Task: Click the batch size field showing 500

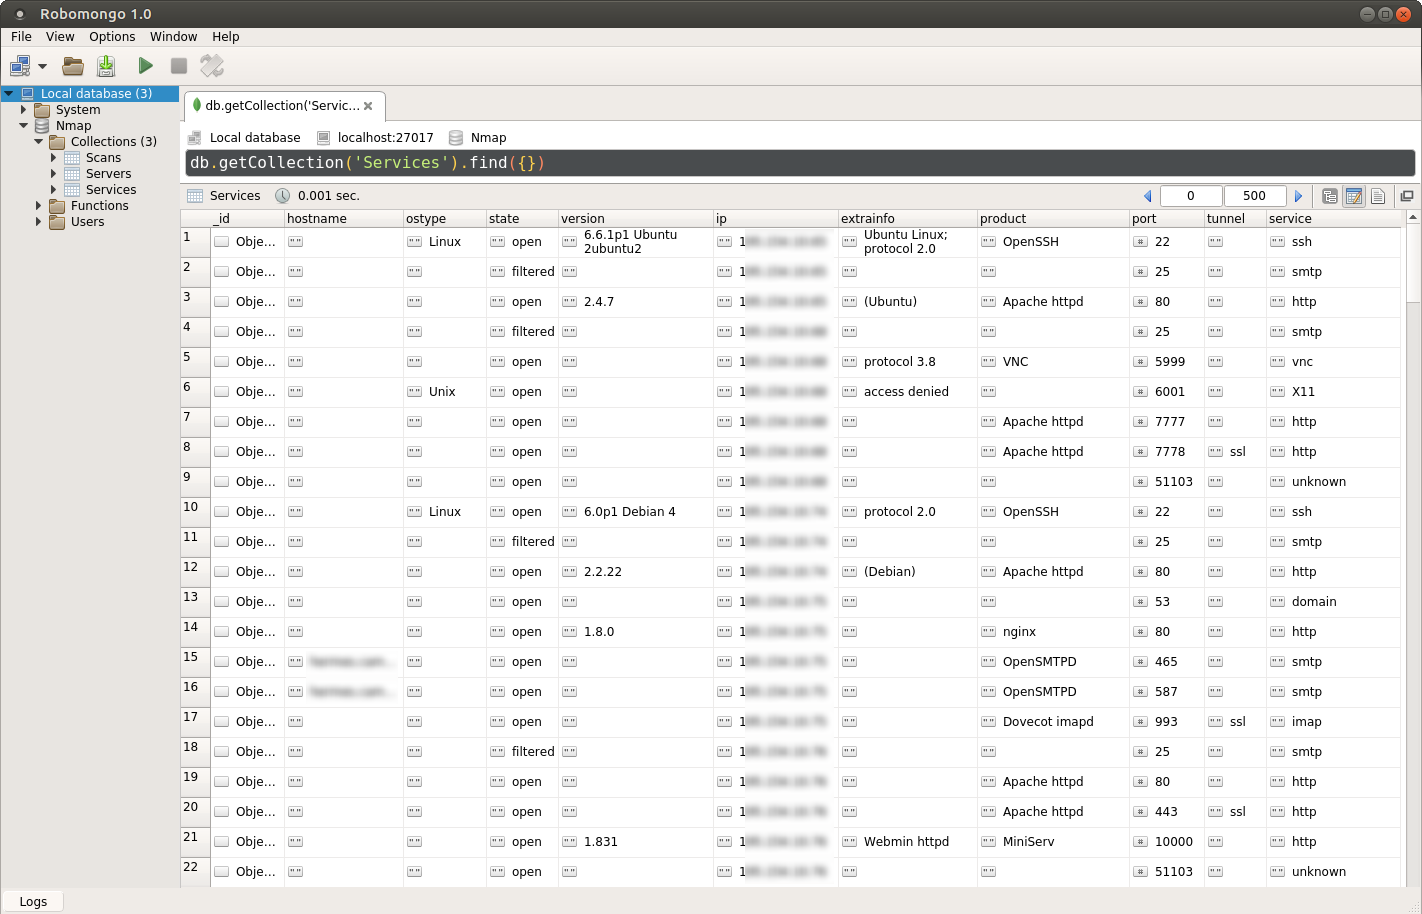Action: point(1254,196)
